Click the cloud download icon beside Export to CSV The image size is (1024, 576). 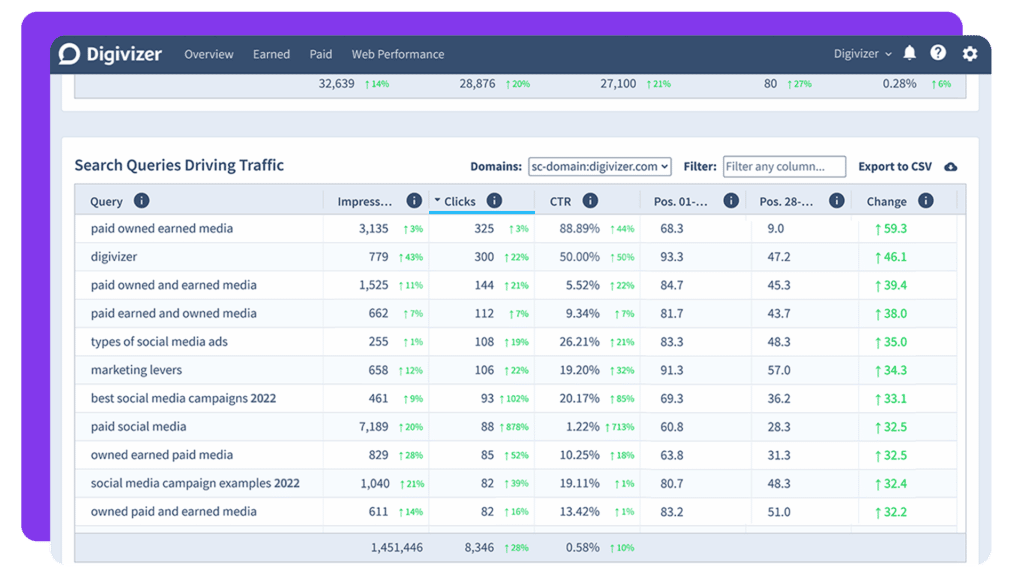click(x=950, y=167)
